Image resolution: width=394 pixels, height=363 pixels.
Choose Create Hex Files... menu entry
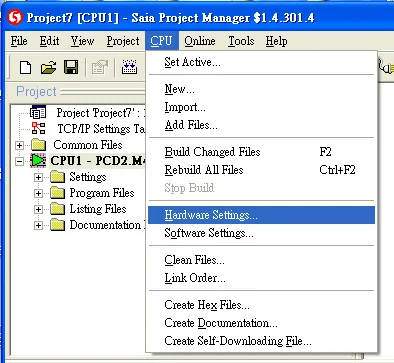262,305
